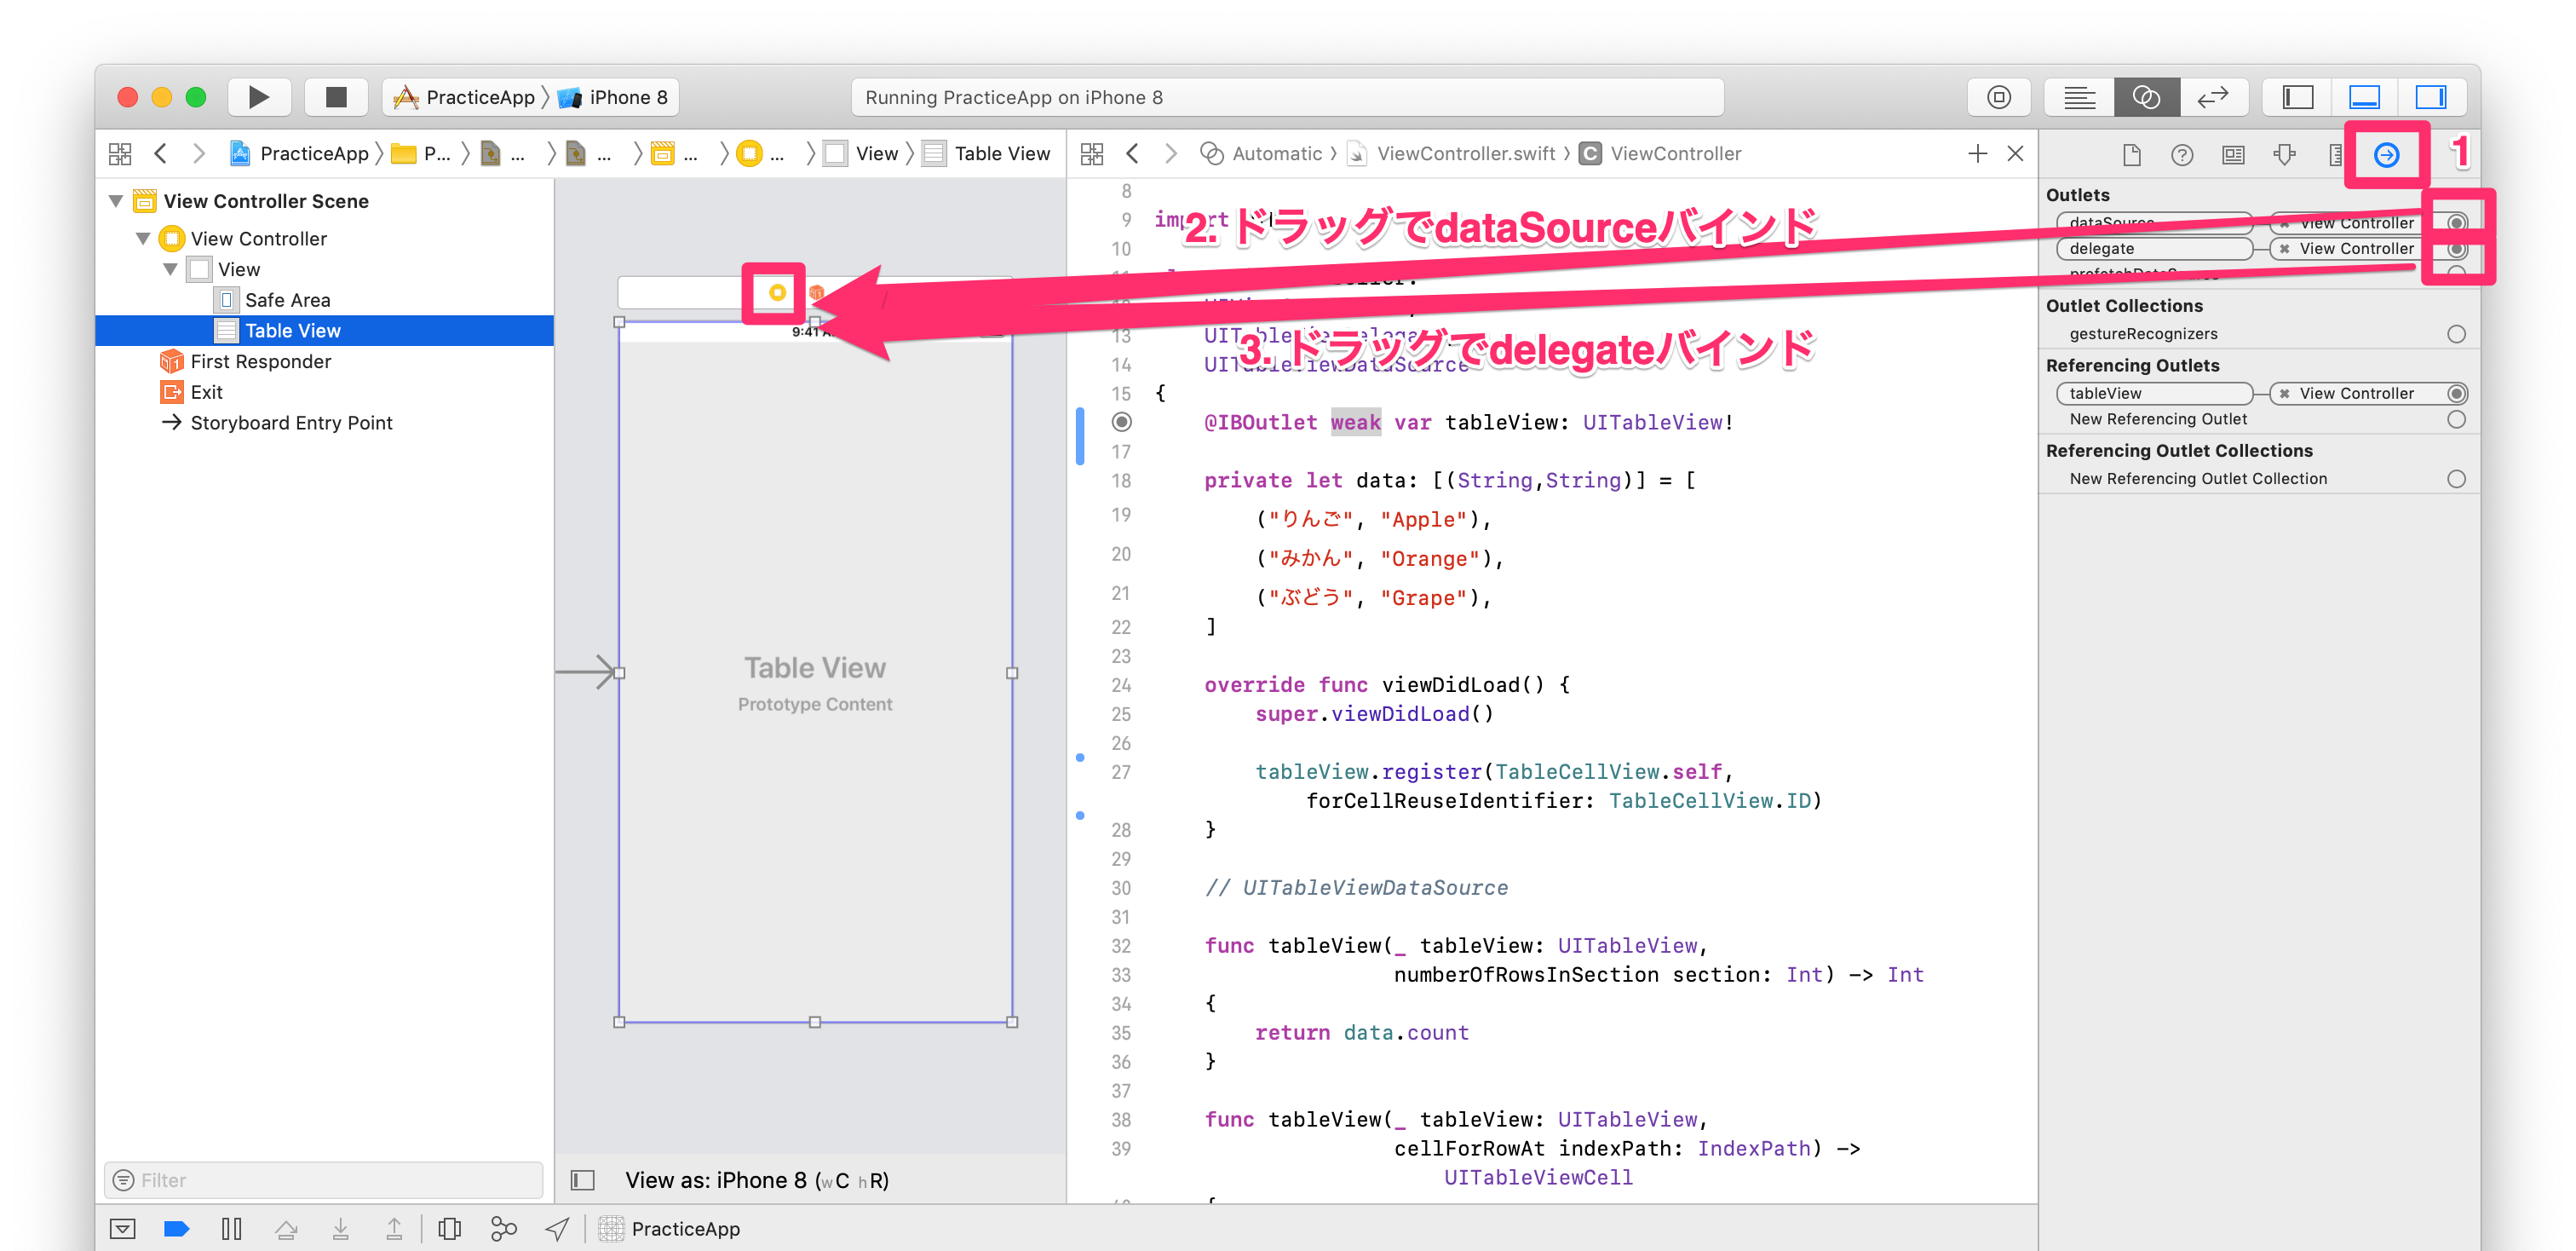Click the Run play button

click(258, 97)
